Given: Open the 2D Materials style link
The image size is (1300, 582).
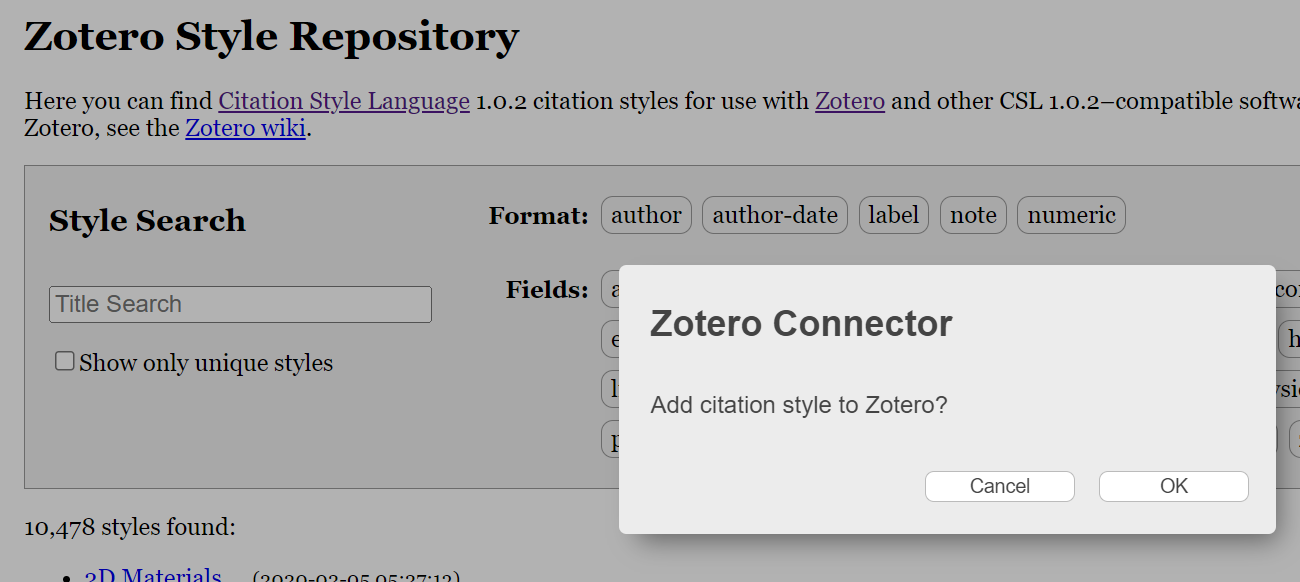Looking at the screenshot, I should coord(153,575).
